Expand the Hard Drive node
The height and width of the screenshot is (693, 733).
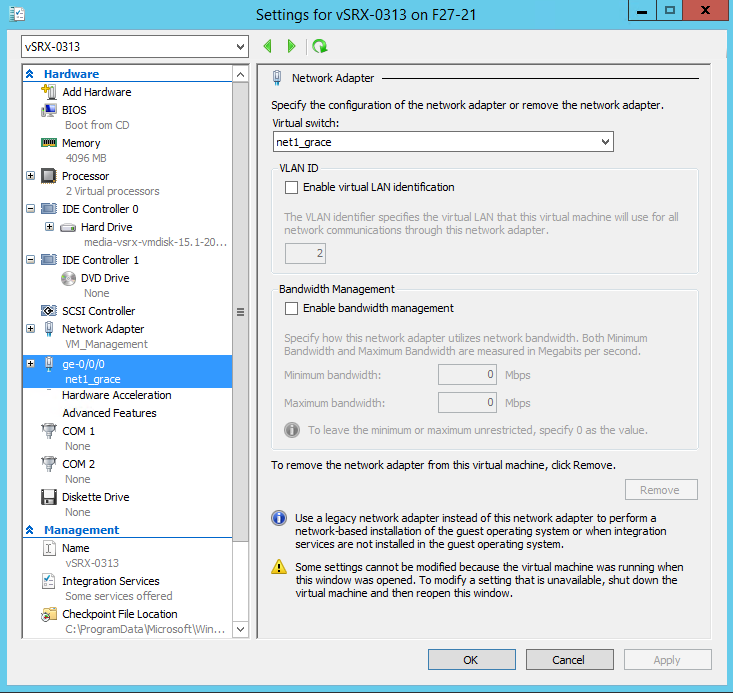click(x=49, y=227)
